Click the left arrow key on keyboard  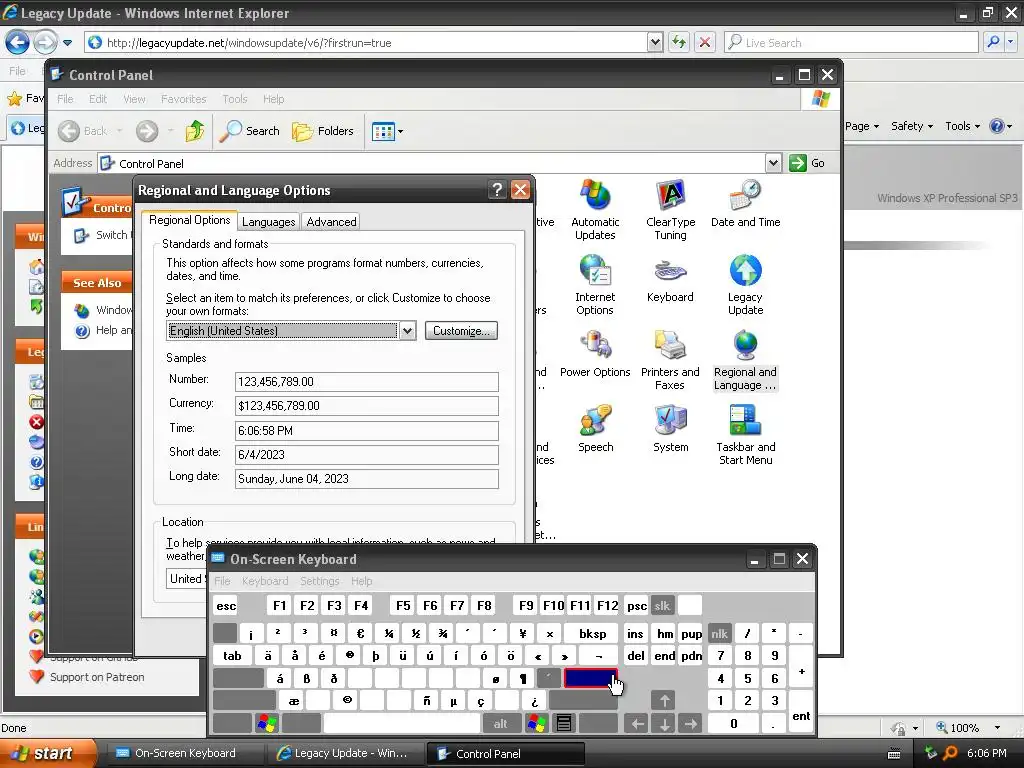point(637,724)
